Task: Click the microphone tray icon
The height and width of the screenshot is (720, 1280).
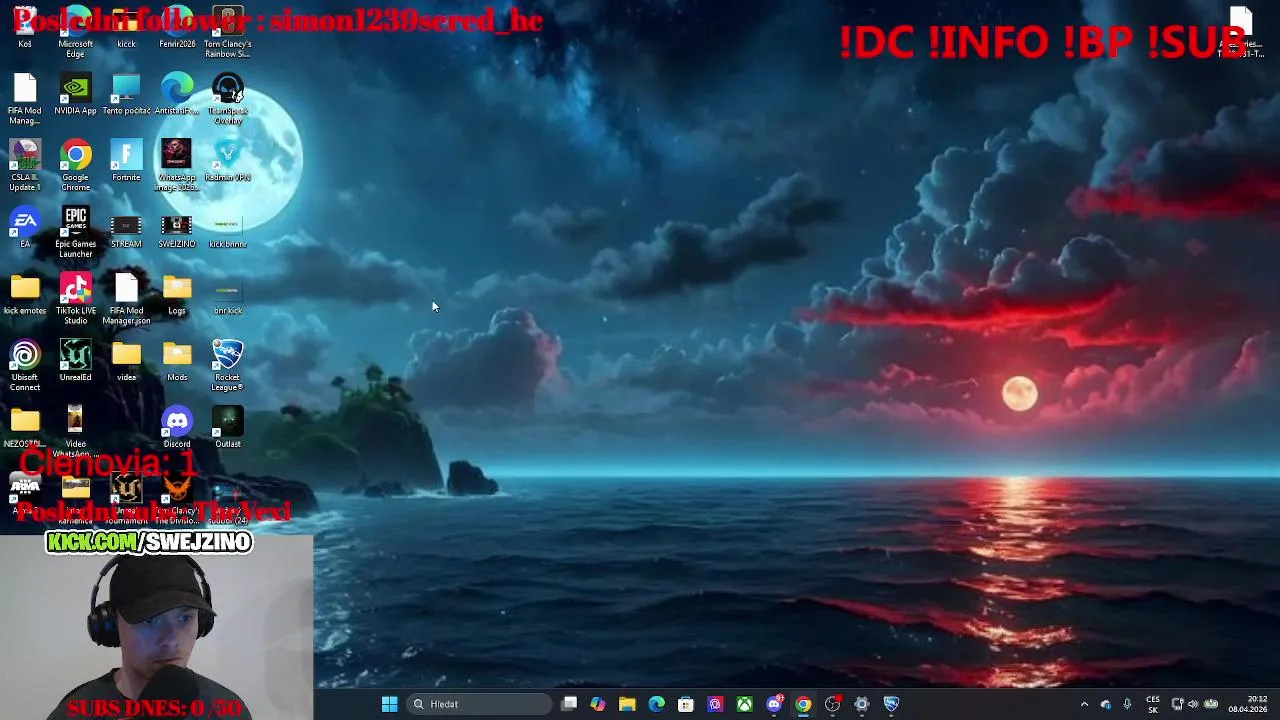Action: coord(1127,704)
